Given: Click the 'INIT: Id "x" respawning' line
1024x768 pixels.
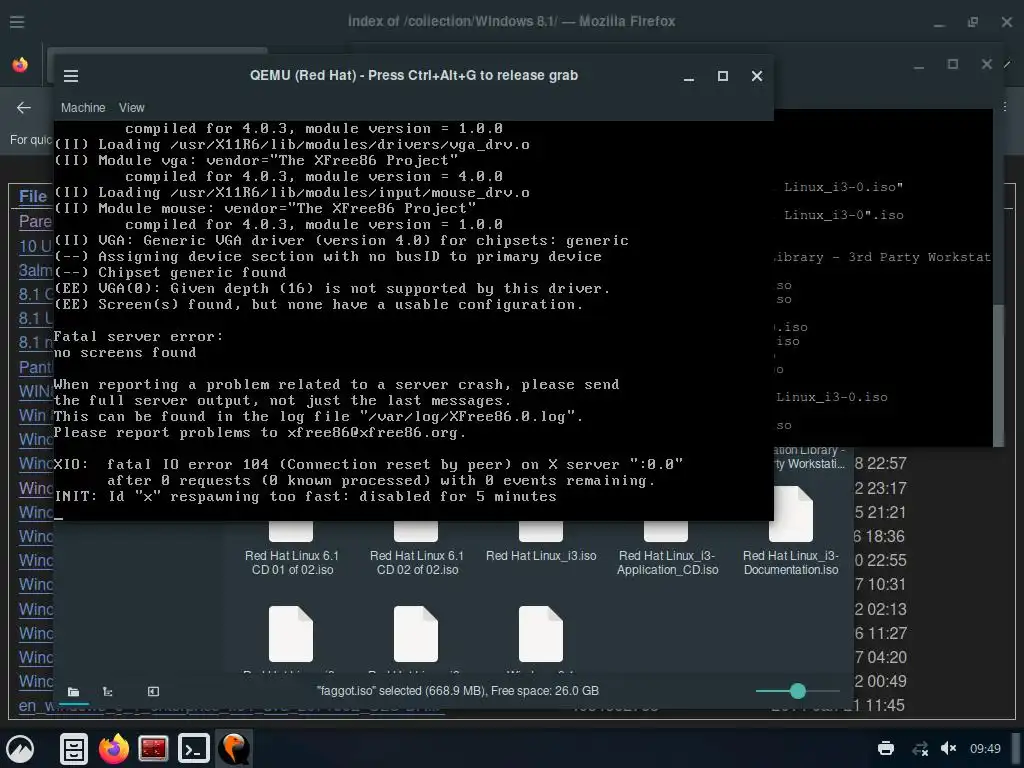Looking at the screenshot, I should [305, 497].
